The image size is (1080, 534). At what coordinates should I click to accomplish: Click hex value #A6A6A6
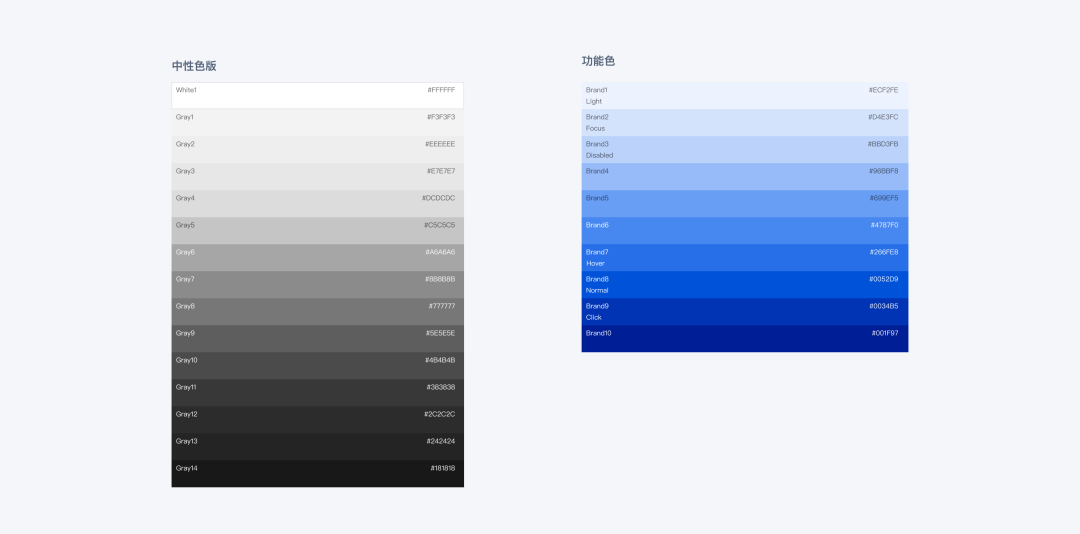[440, 252]
